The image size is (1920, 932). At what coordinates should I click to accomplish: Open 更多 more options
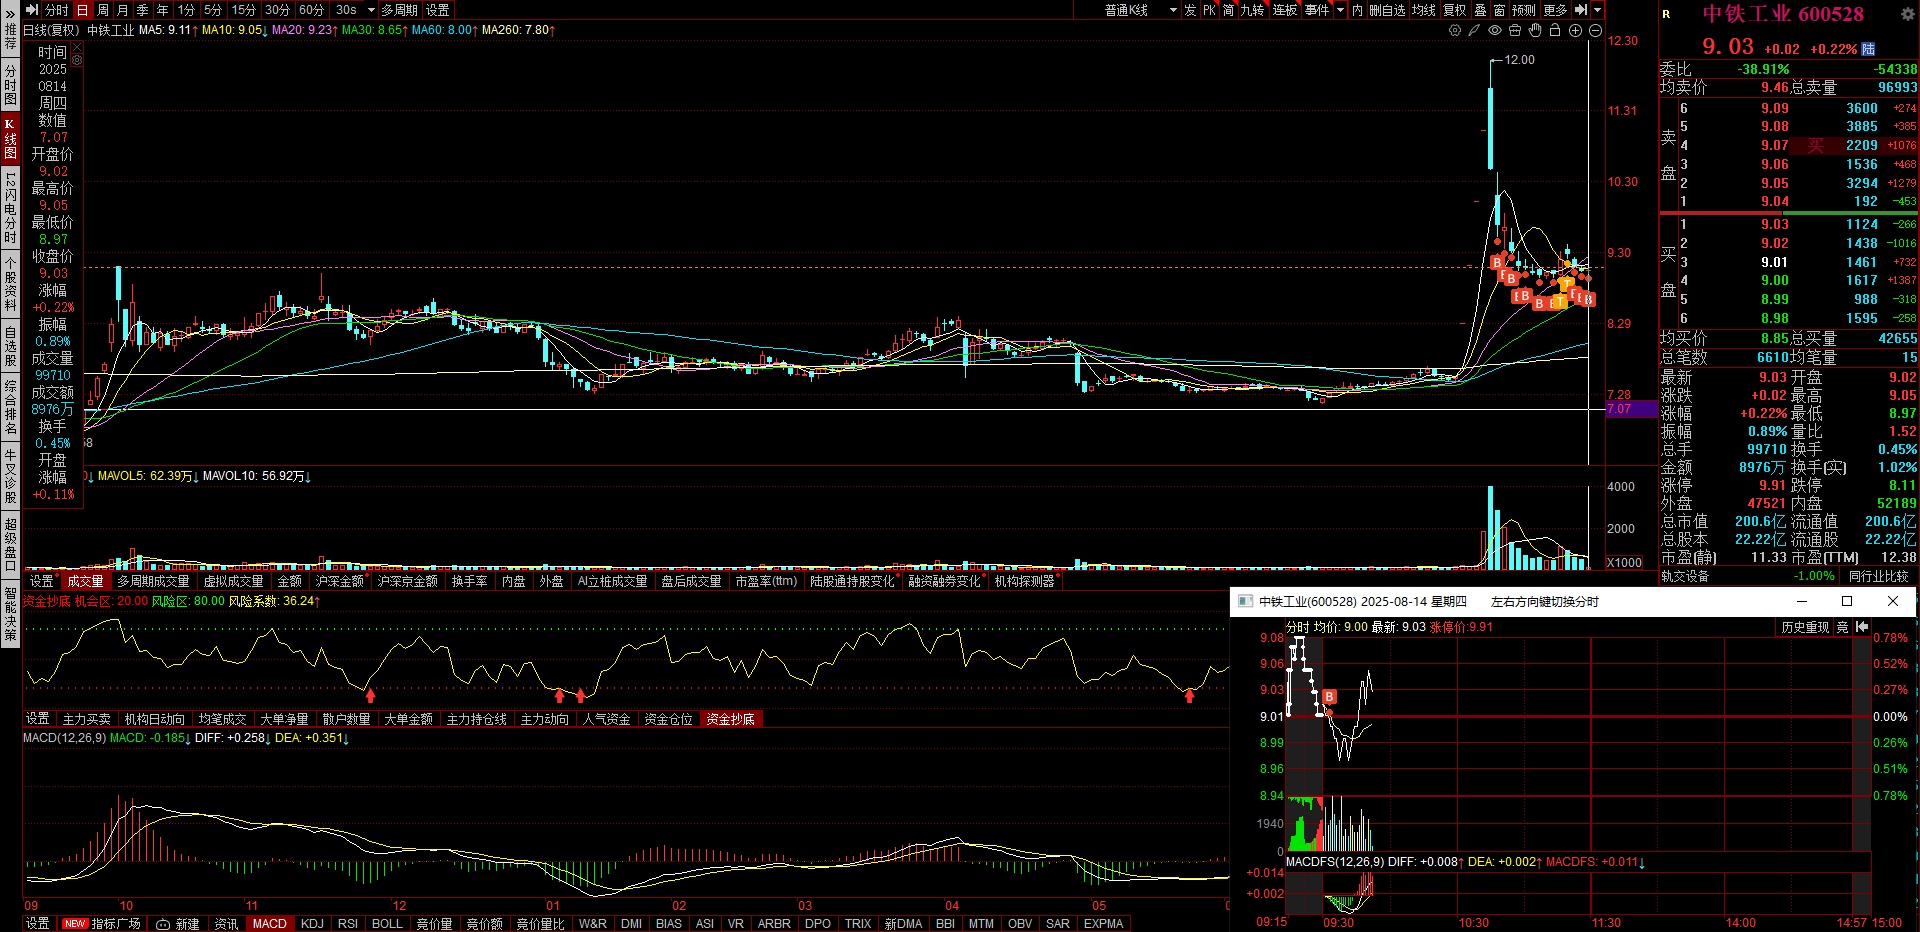[1555, 10]
